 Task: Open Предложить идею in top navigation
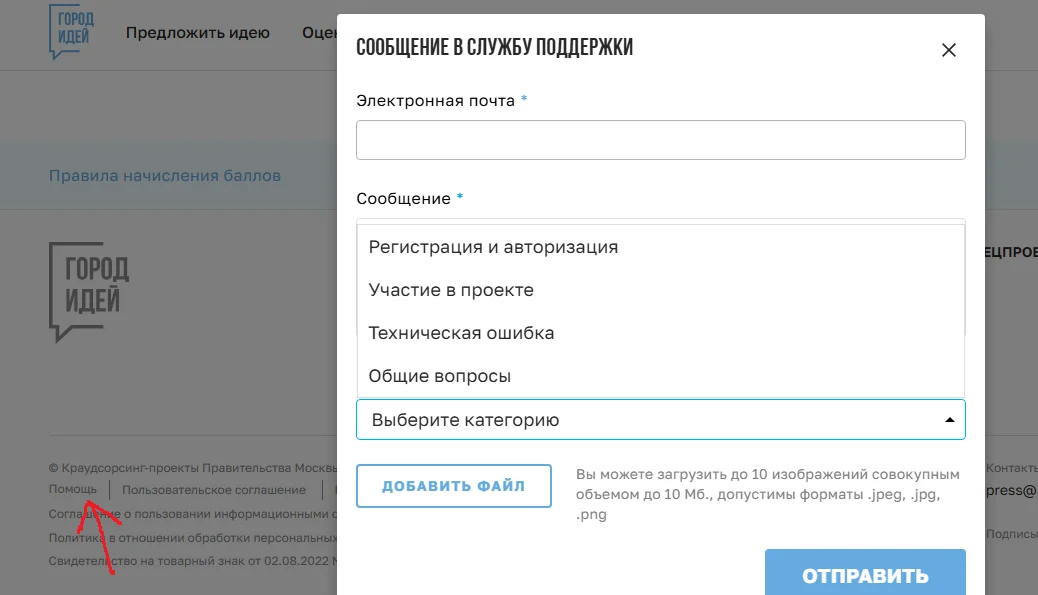pyautogui.click(x=198, y=32)
